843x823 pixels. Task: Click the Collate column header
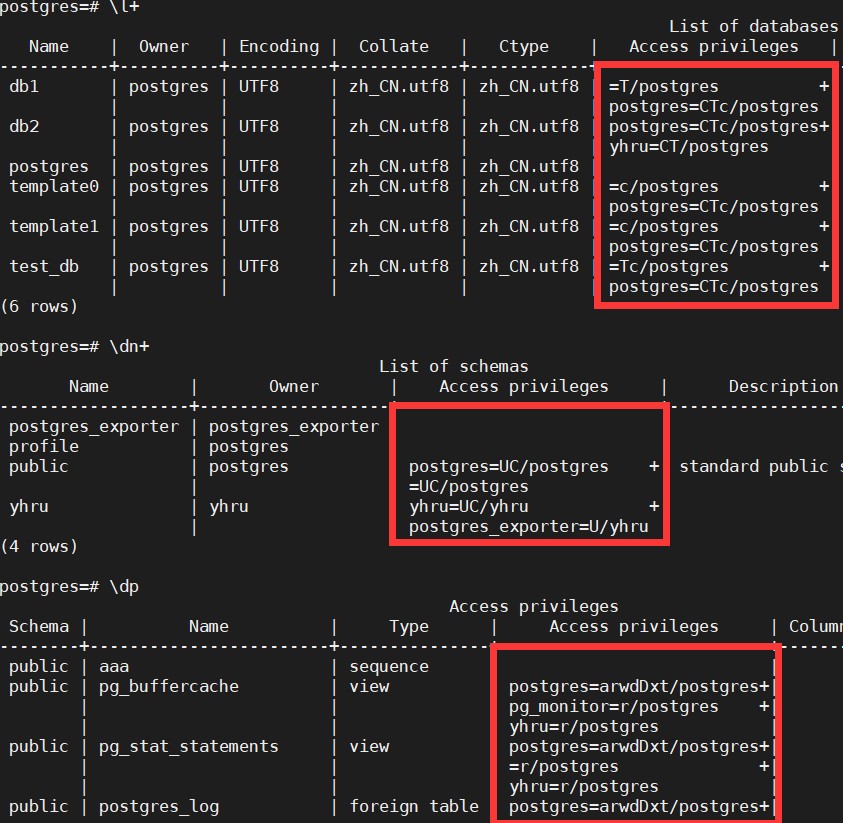click(393, 46)
